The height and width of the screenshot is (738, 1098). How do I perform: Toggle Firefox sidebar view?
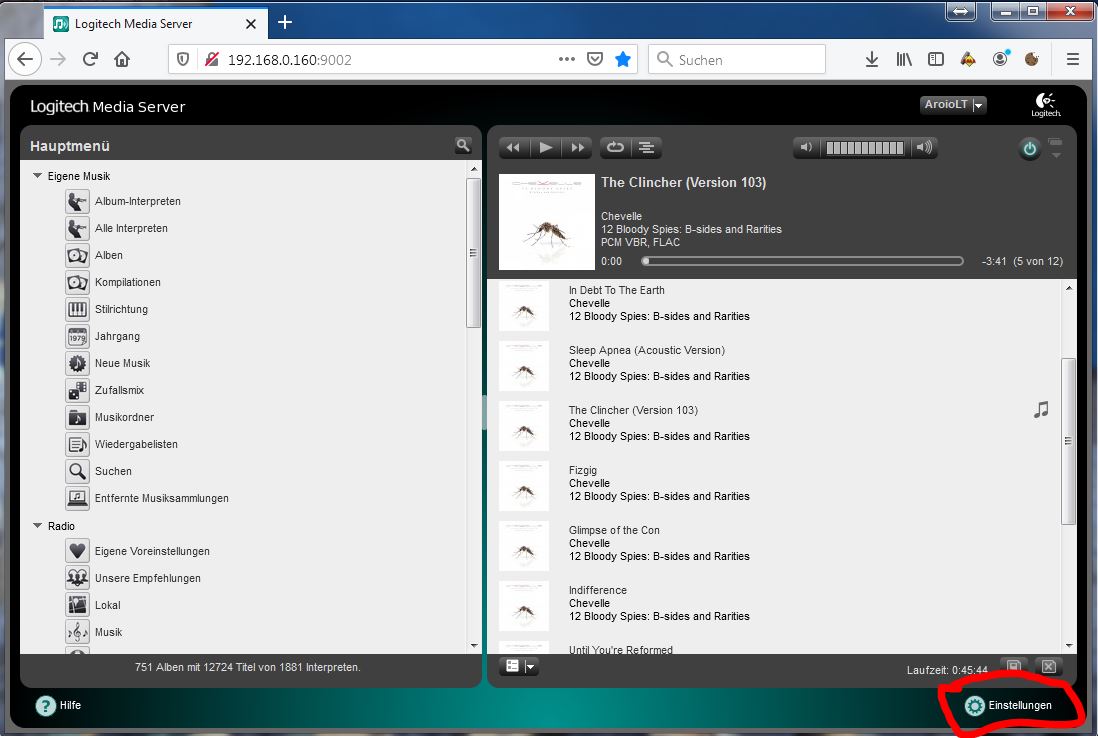pyautogui.click(x=936, y=60)
